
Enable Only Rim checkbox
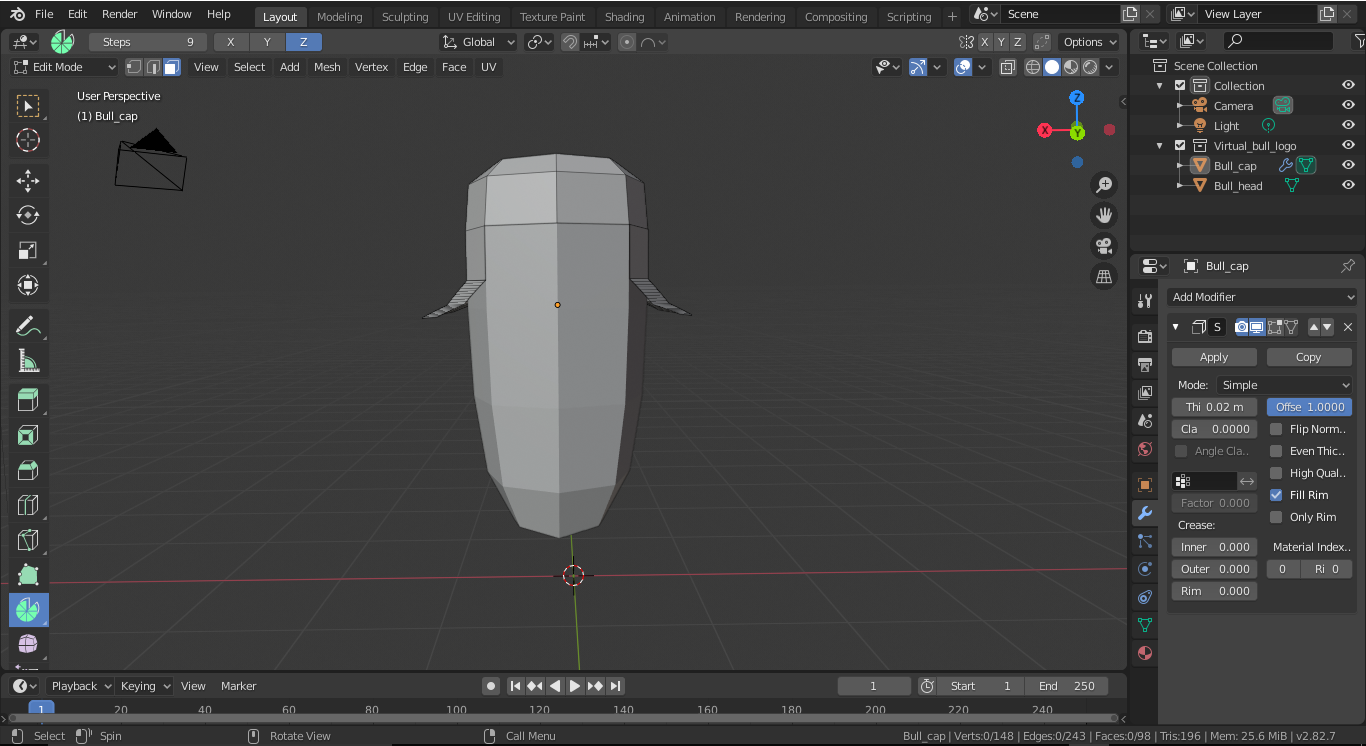[x=1276, y=517]
